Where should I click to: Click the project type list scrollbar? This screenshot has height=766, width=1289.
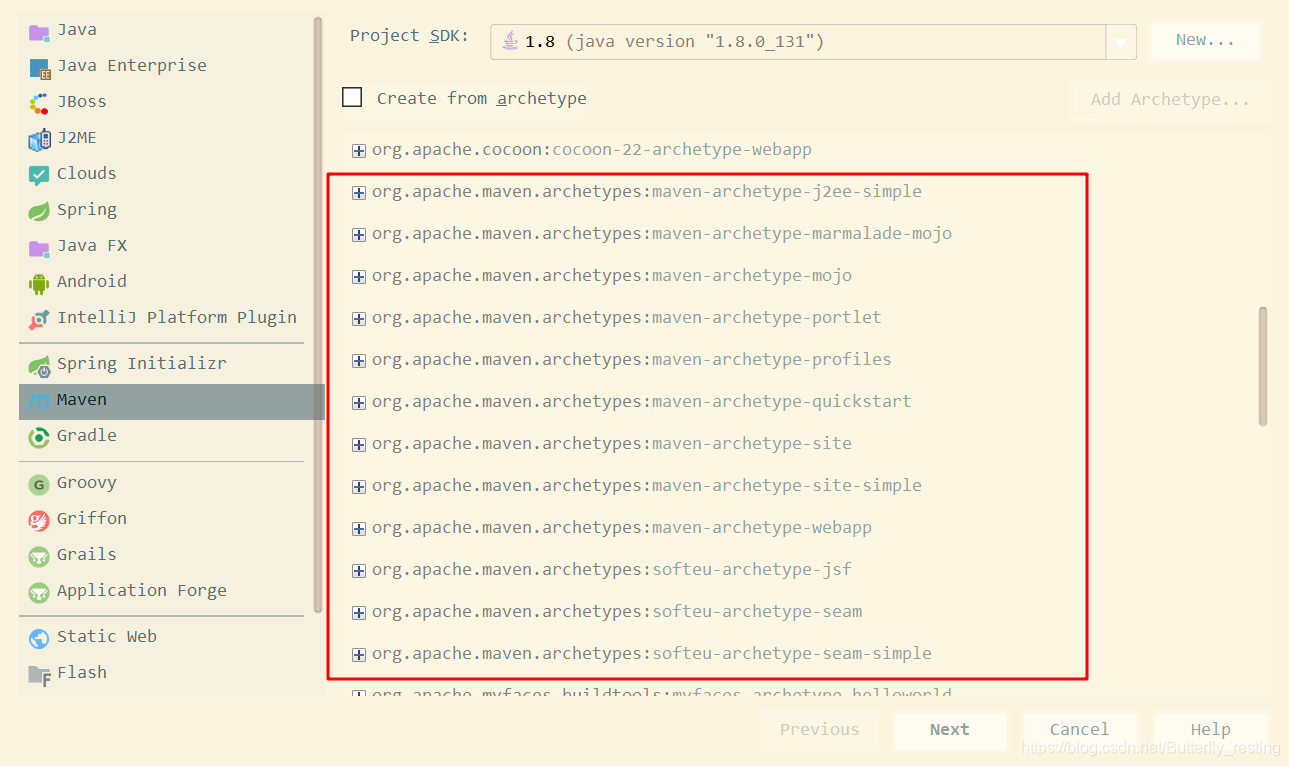318,313
